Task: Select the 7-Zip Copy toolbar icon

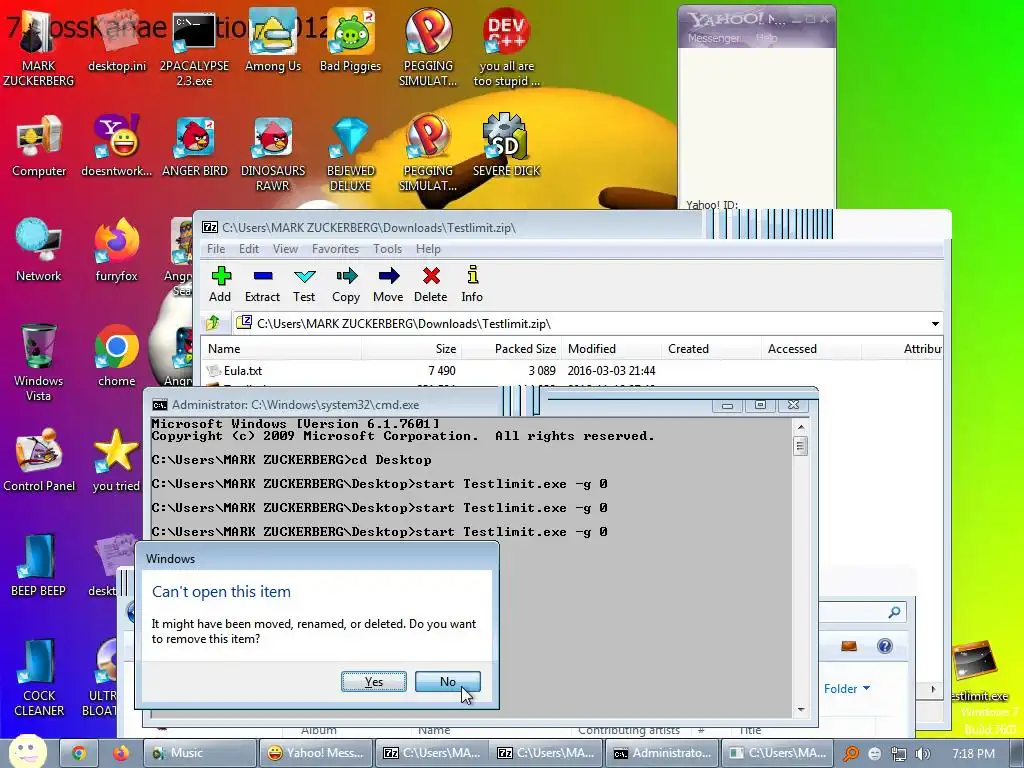Action: pyautogui.click(x=346, y=283)
